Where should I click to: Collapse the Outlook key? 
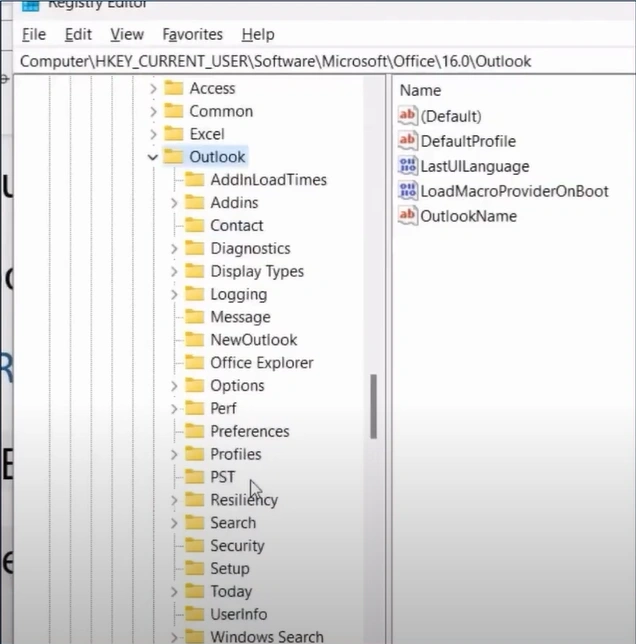pyautogui.click(x=153, y=157)
